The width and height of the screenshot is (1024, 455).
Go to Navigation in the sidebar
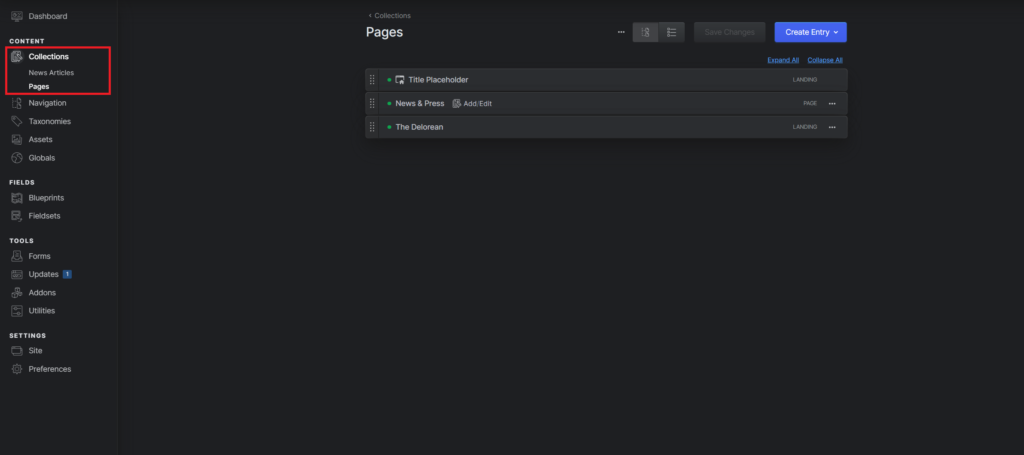[x=48, y=103]
